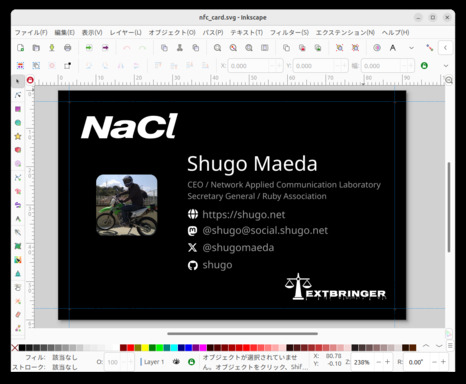Open Text and Font dialog icon
Screen dimensions: 466x384
(x=393, y=48)
